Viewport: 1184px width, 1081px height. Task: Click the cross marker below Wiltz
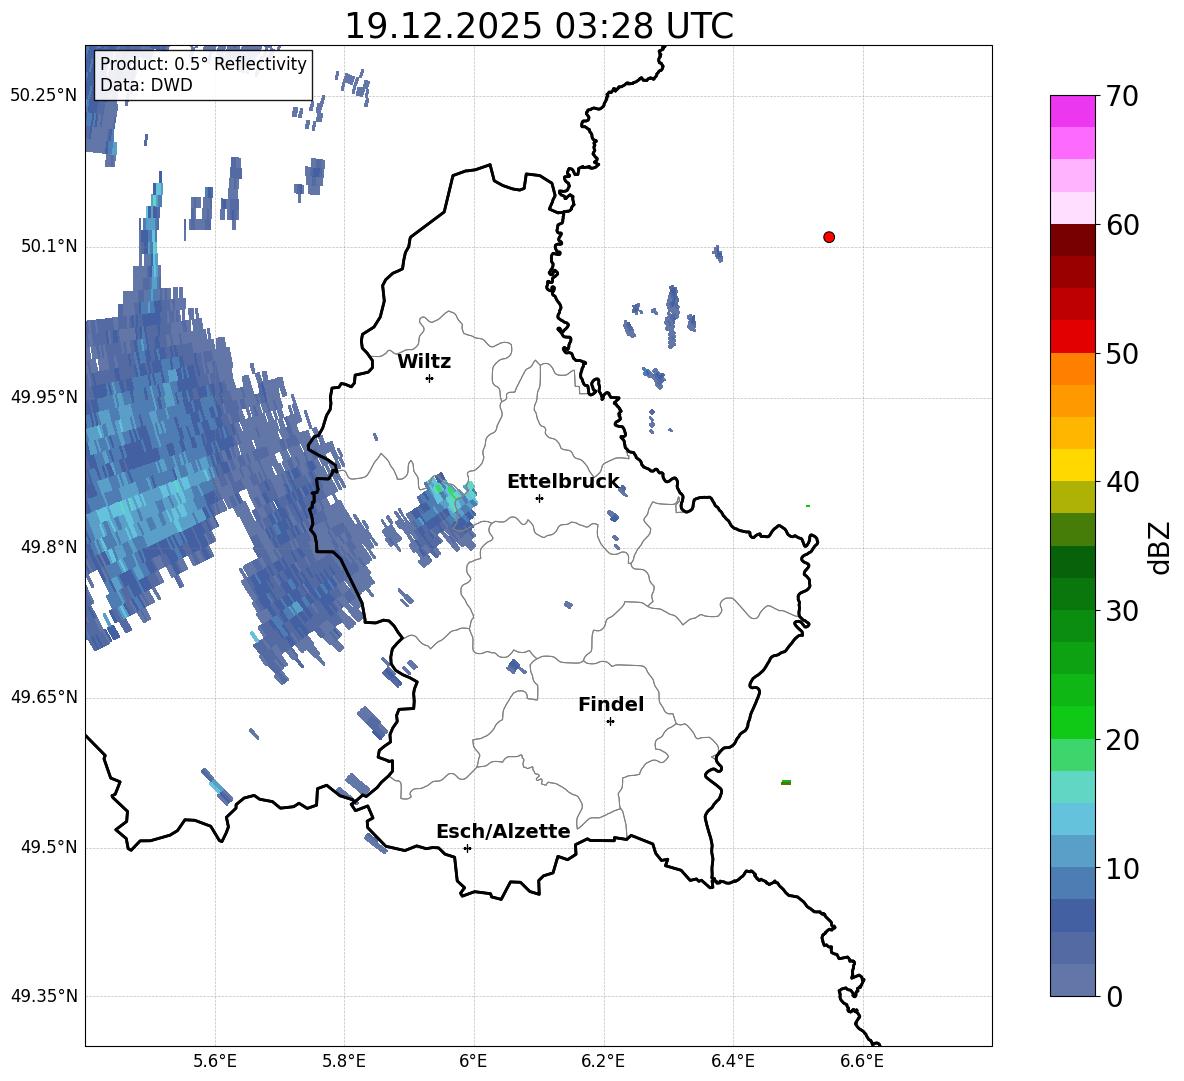tap(429, 378)
